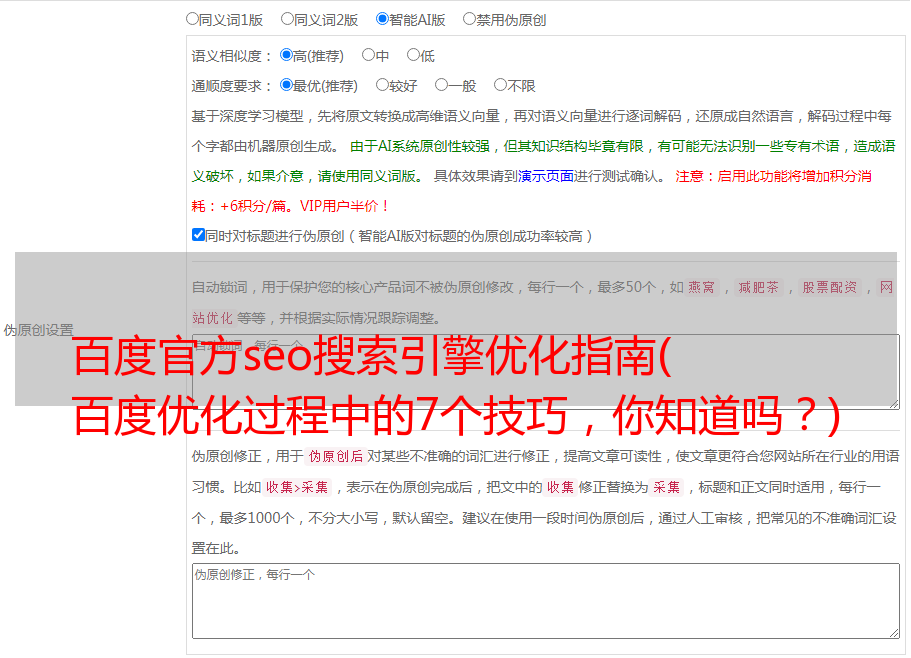Select the 同义词1版 radio option
Screen dimensions: 911x658
click(192, 19)
